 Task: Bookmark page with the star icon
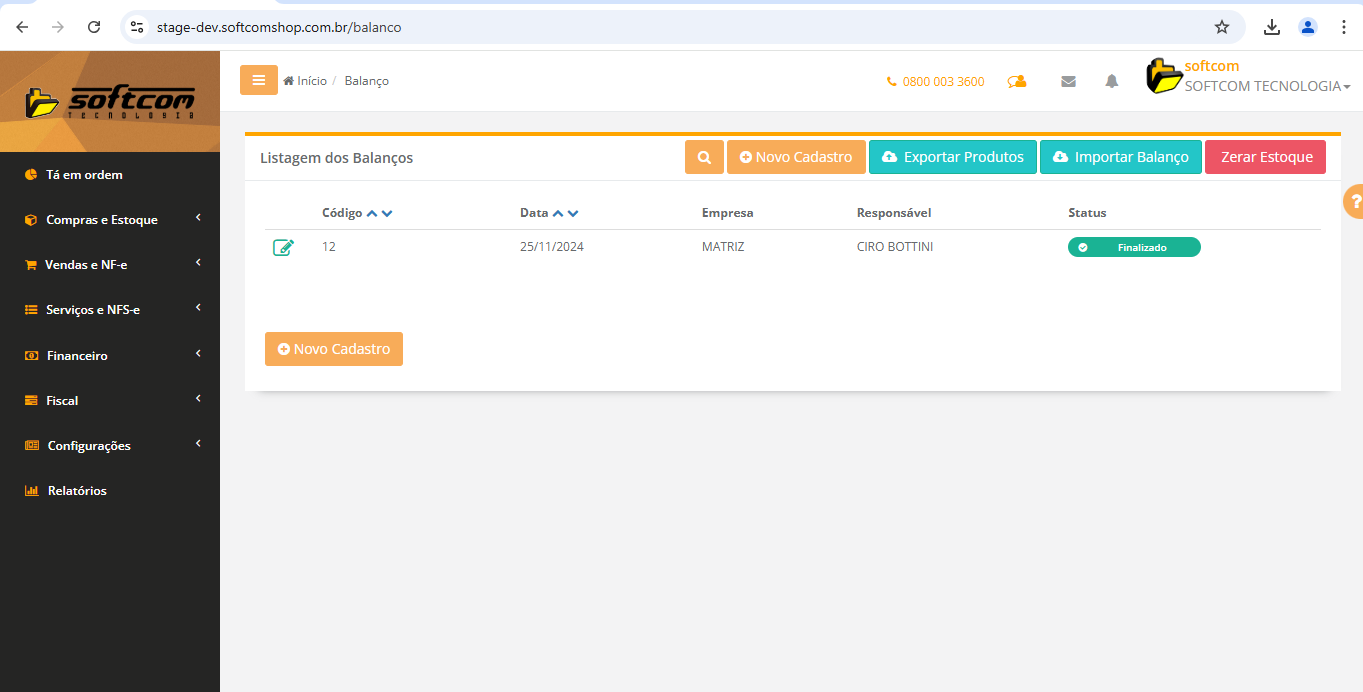click(1221, 27)
